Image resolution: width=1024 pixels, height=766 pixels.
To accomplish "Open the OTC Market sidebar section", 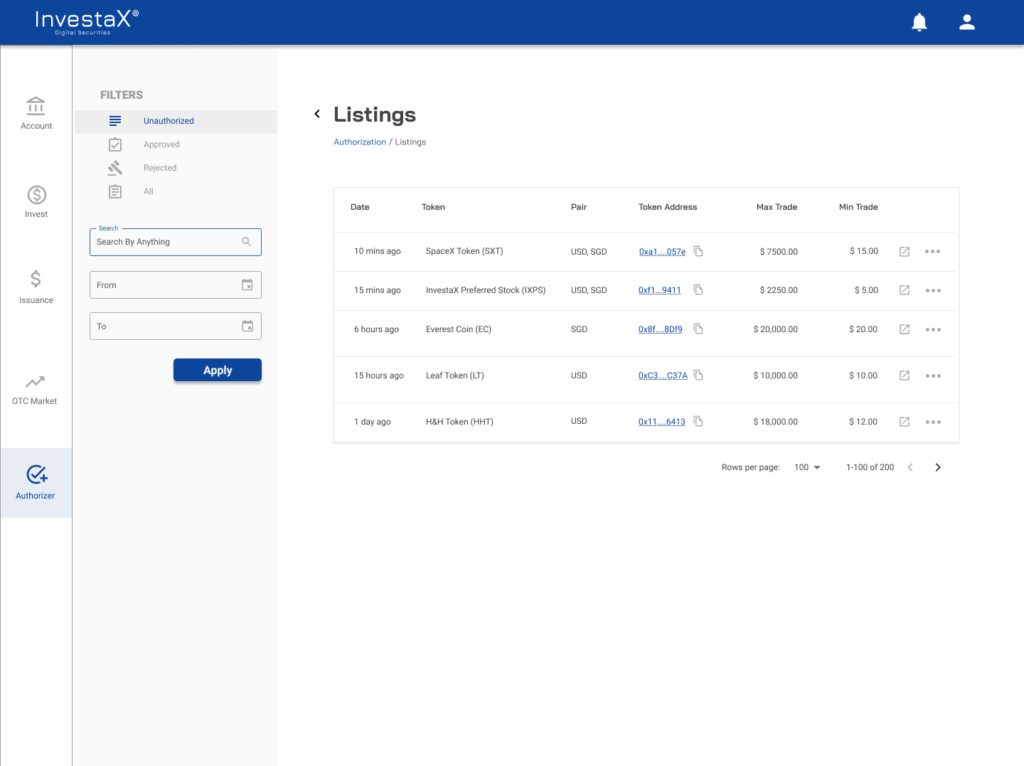I will [35, 389].
